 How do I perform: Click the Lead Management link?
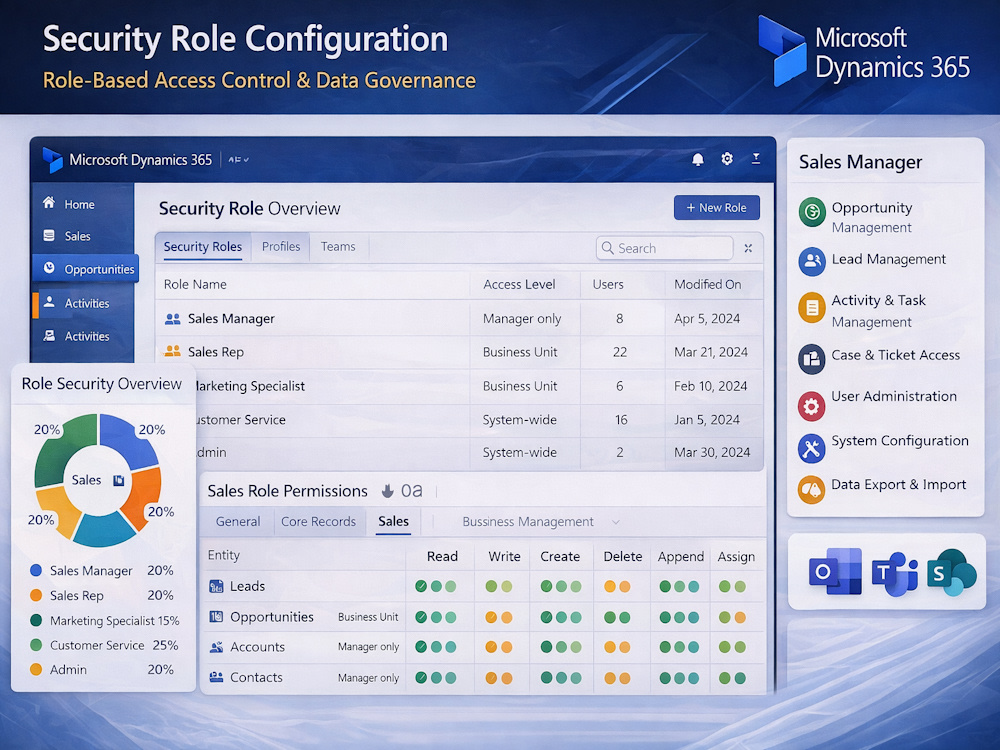pyautogui.click(x=888, y=260)
